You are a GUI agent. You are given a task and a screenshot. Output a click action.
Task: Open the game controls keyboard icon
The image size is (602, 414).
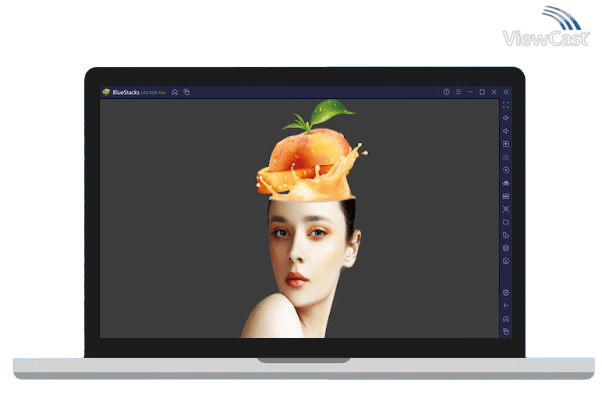click(506, 157)
